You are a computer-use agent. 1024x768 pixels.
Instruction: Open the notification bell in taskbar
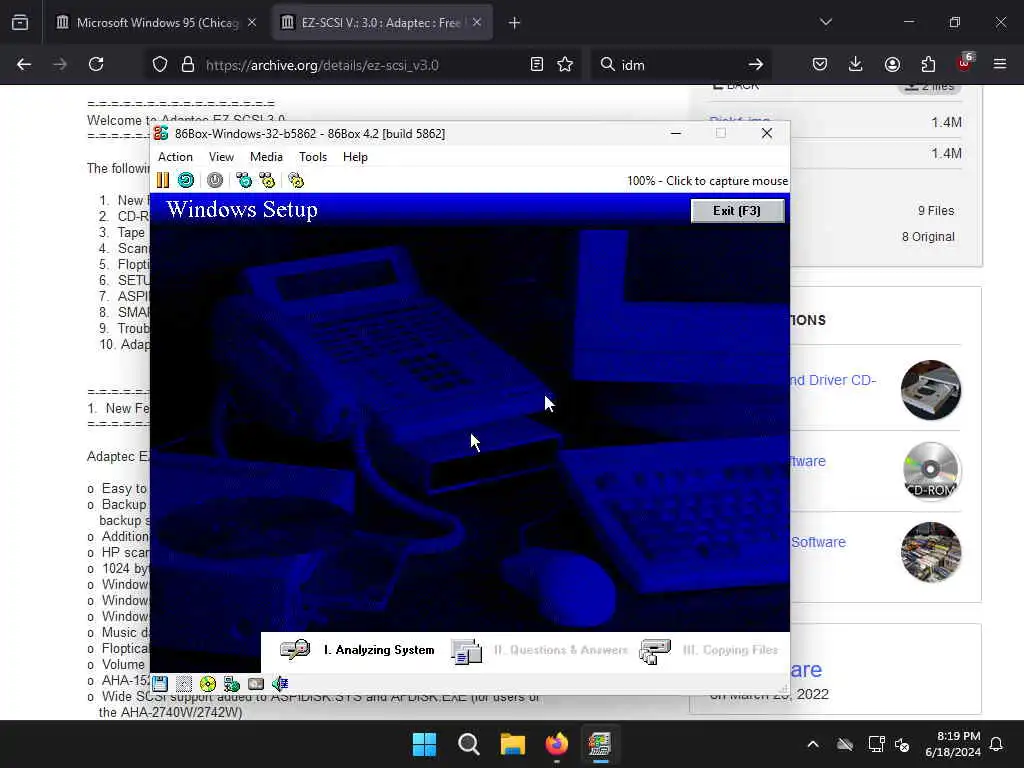(x=997, y=744)
